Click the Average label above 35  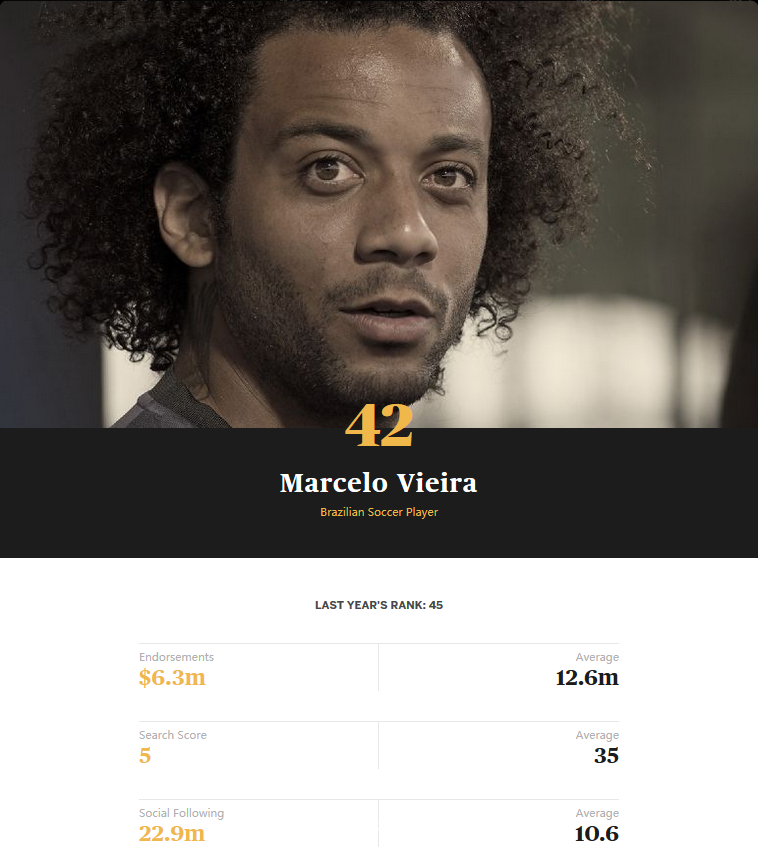click(597, 735)
